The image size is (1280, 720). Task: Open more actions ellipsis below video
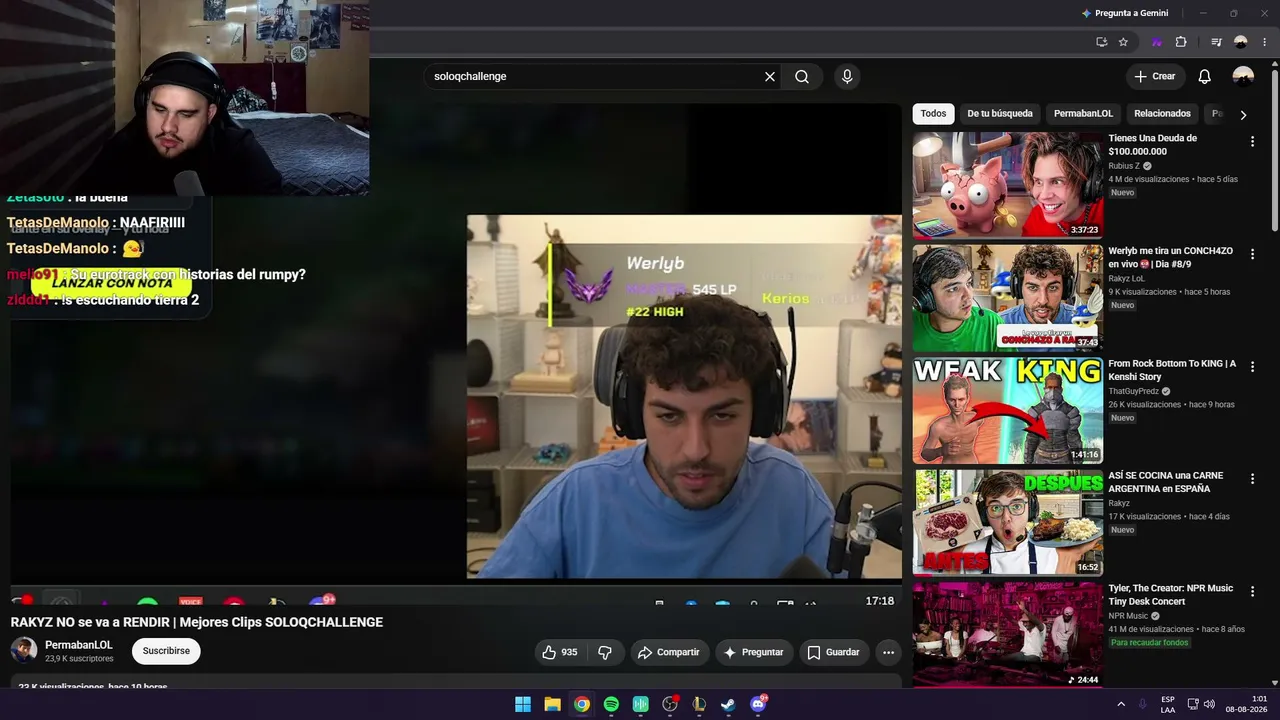pos(888,652)
